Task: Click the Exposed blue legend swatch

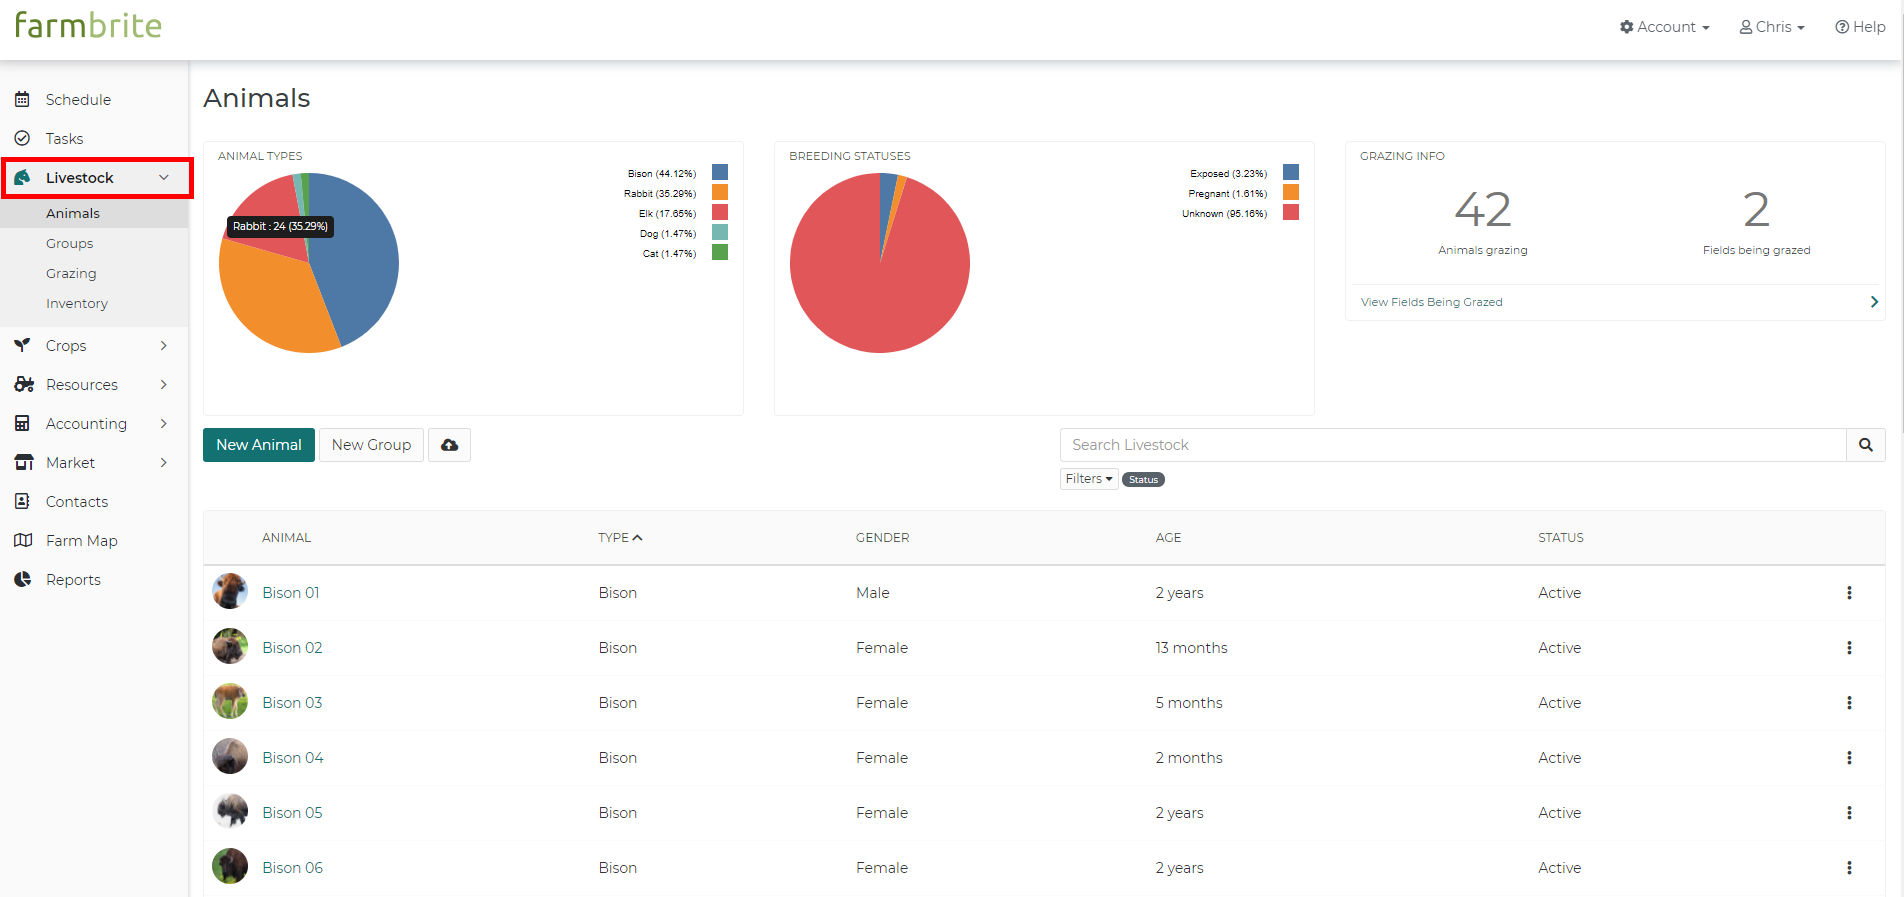Action: point(1291,172)
